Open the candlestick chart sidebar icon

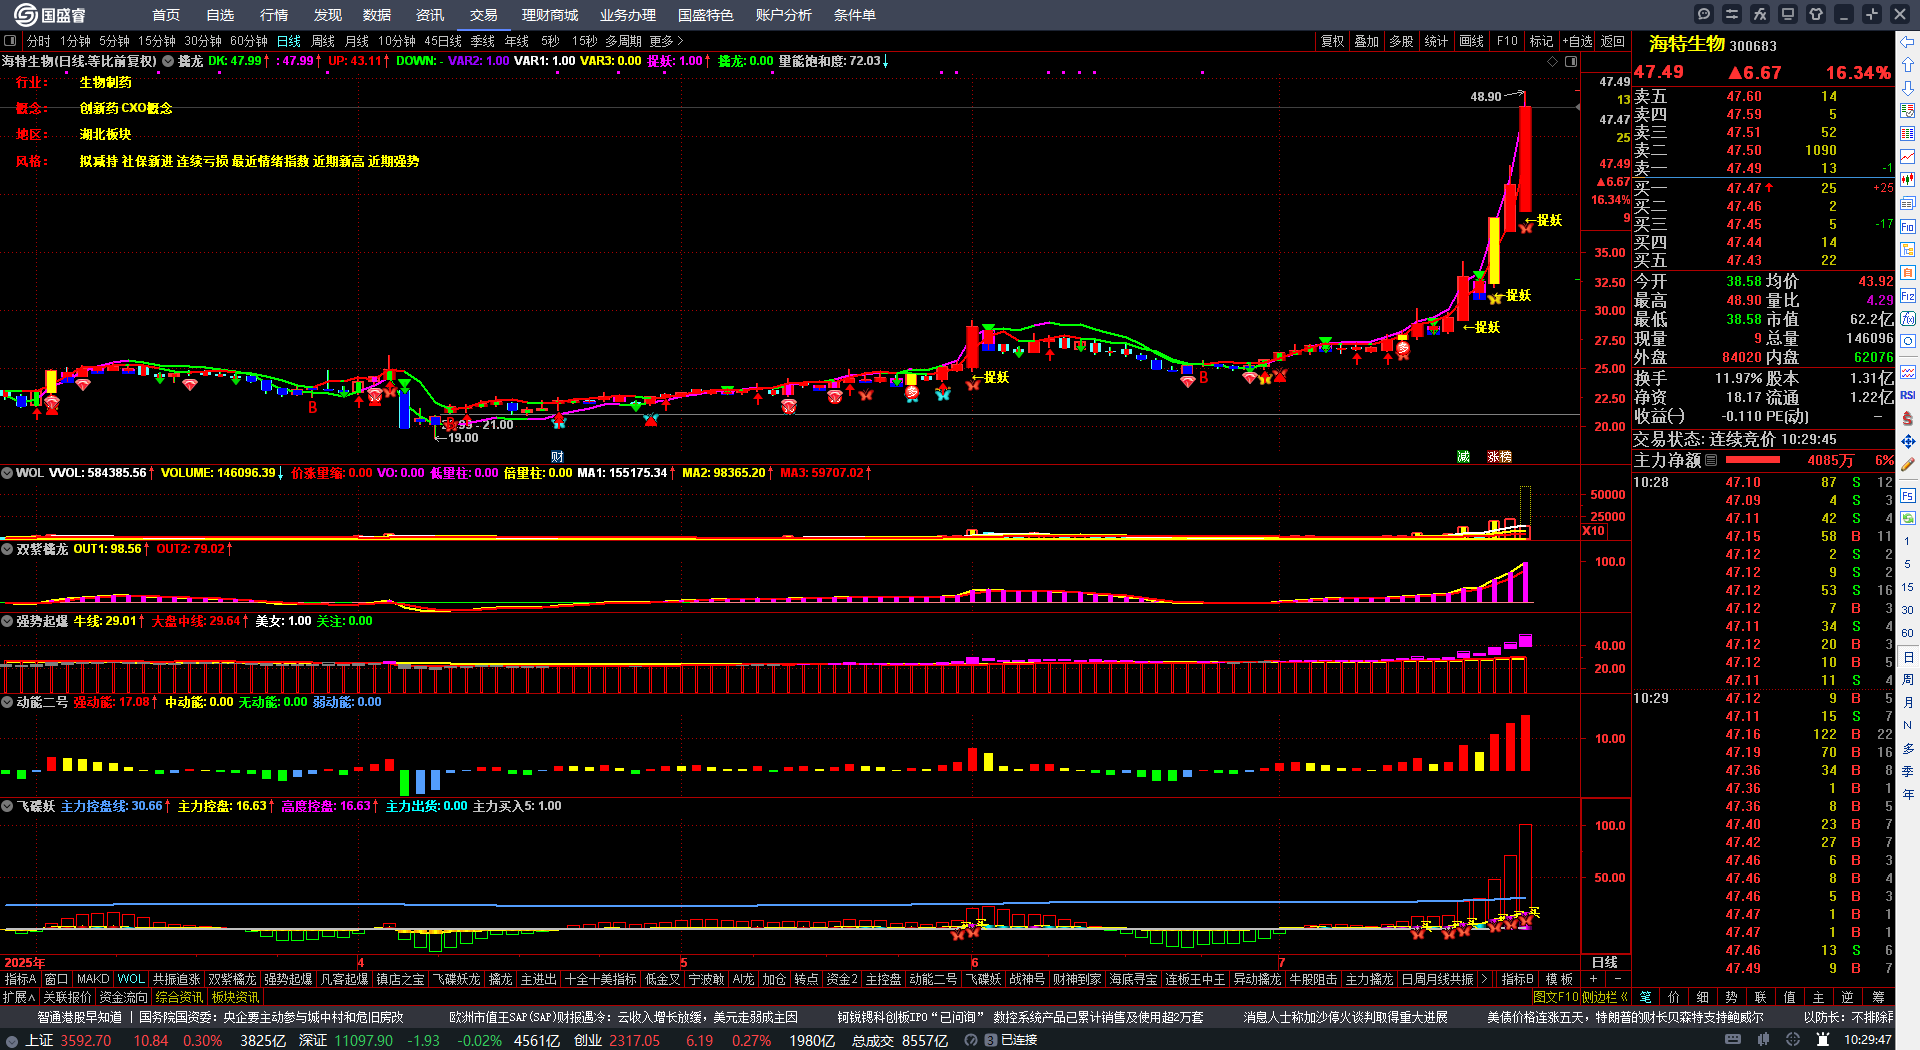[x=1908, y=180]
